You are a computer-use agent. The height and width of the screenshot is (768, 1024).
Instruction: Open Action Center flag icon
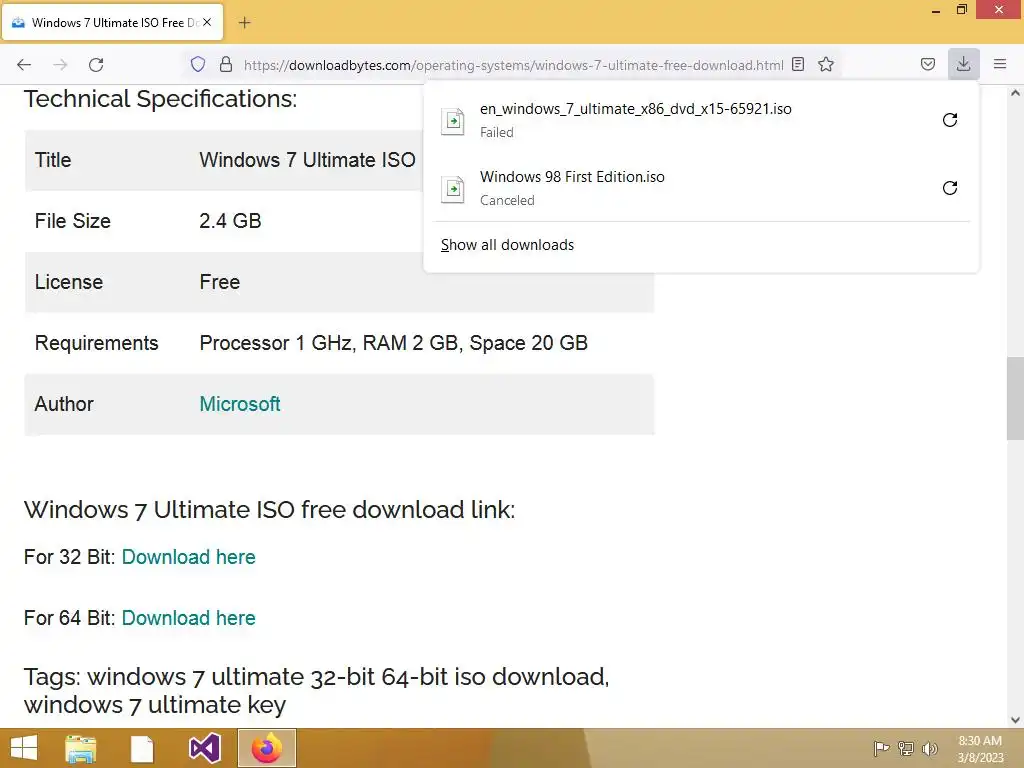pos(881,748)
